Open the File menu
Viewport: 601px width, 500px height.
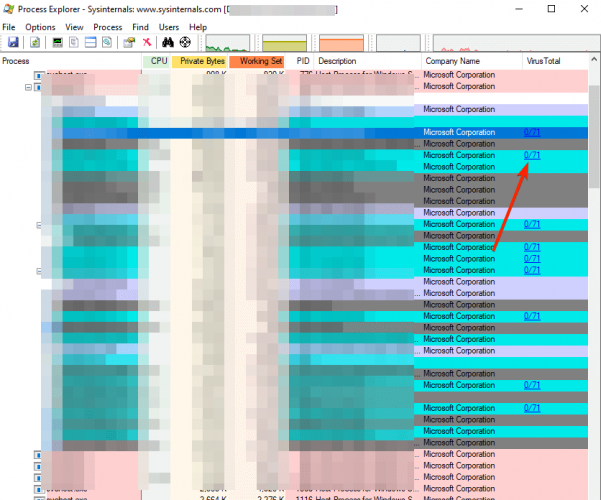[x=9, y=27]
